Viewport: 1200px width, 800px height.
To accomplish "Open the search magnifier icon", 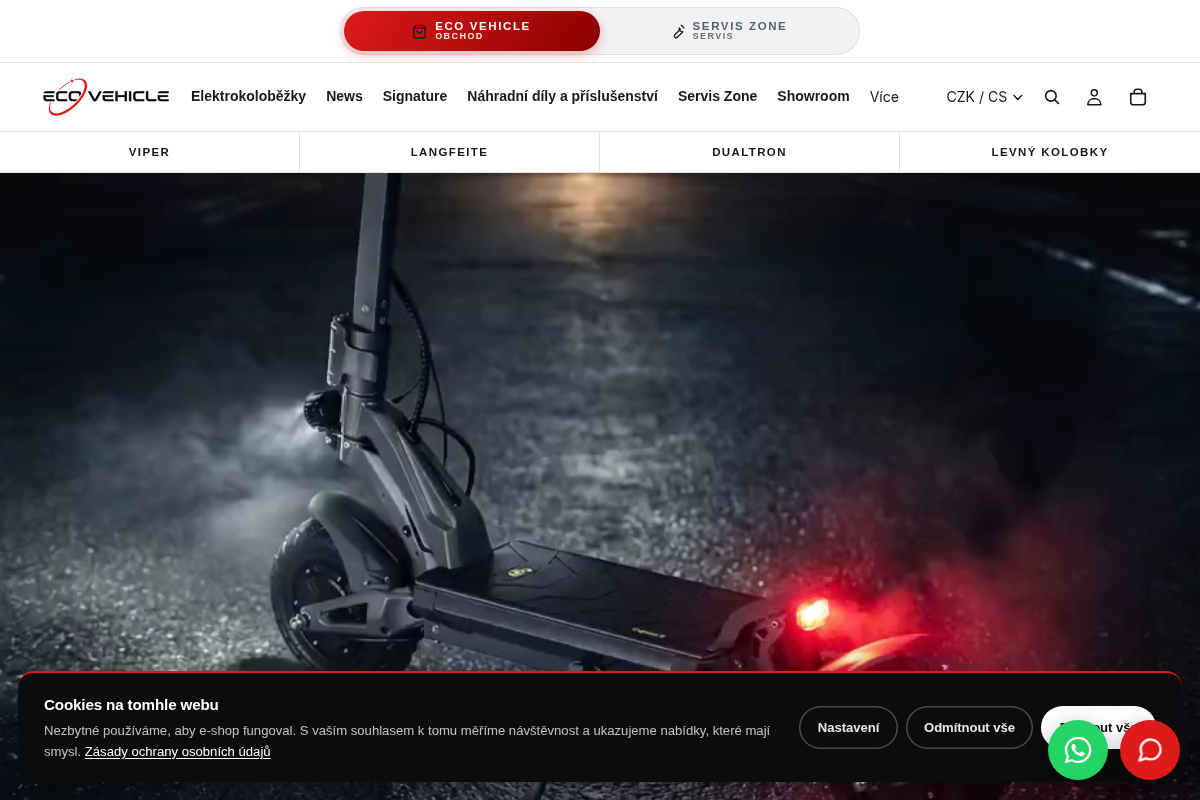I will (1052, 97).
